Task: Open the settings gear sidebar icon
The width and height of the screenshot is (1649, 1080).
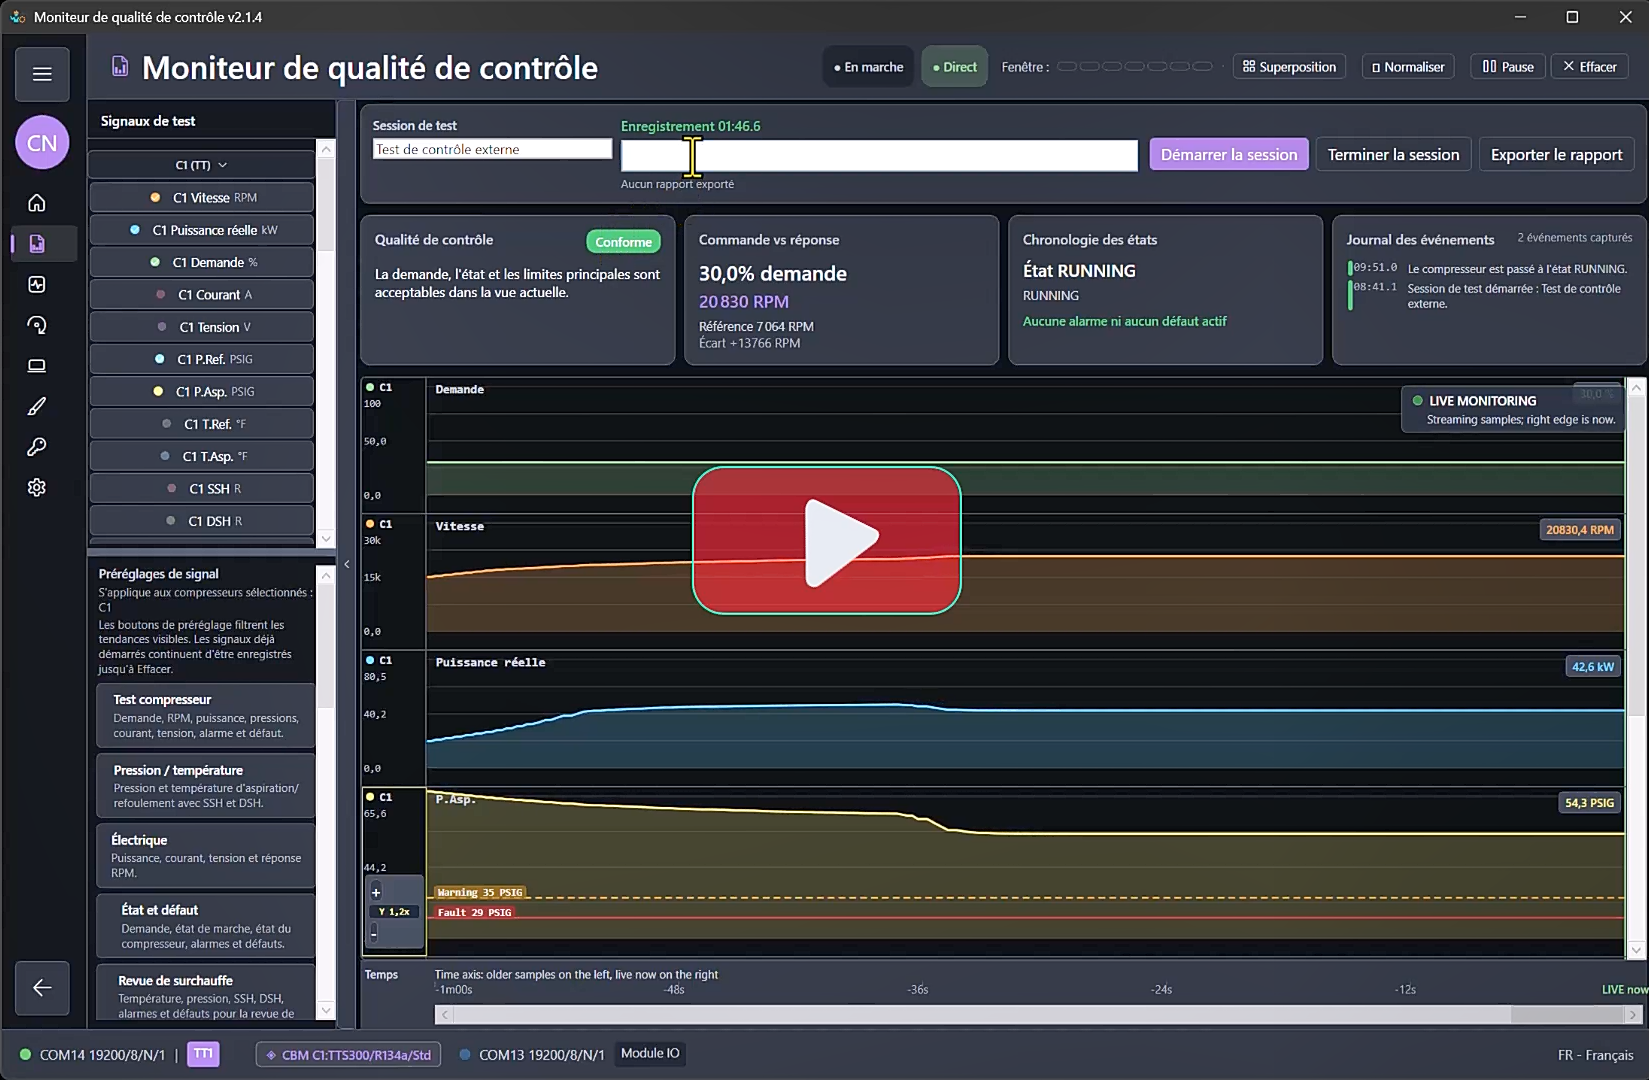Action: 37,488
